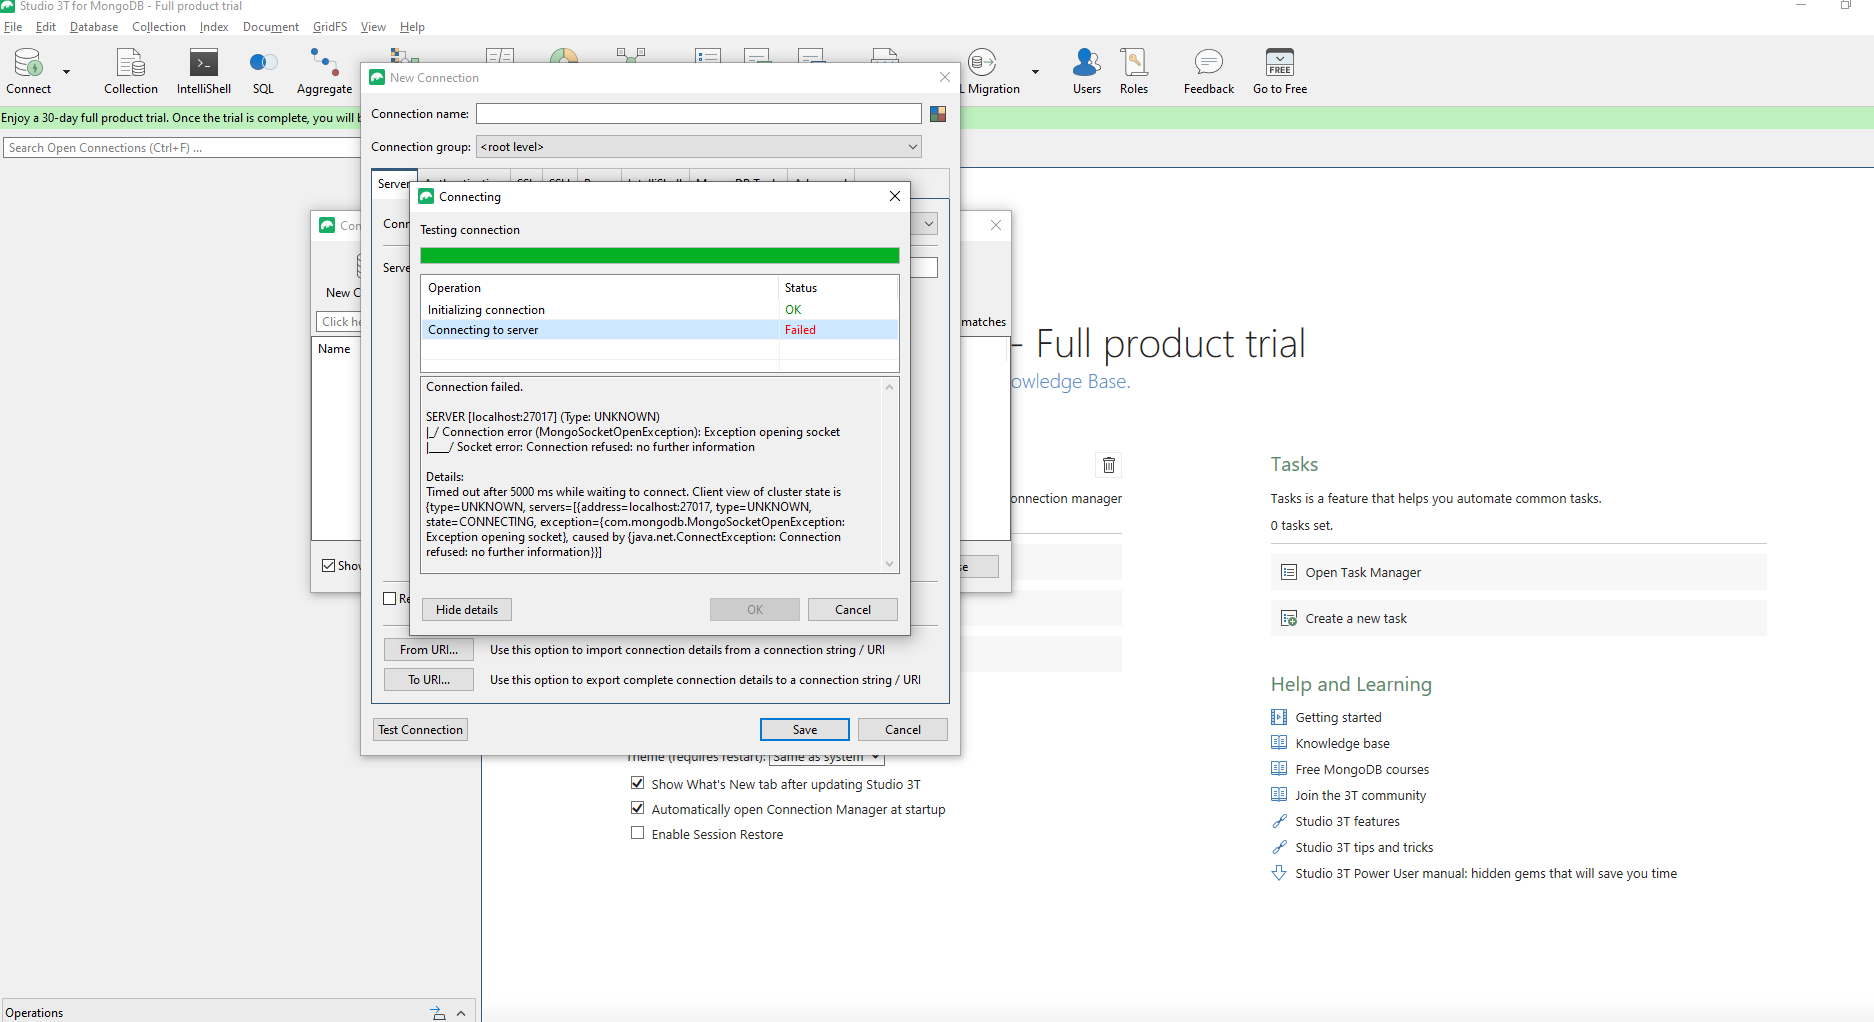Screen dimensions: 1874x1022
Task: Click Cancel in the Connecting dialog
Action: pyautogui.click(x=853, y=609)
